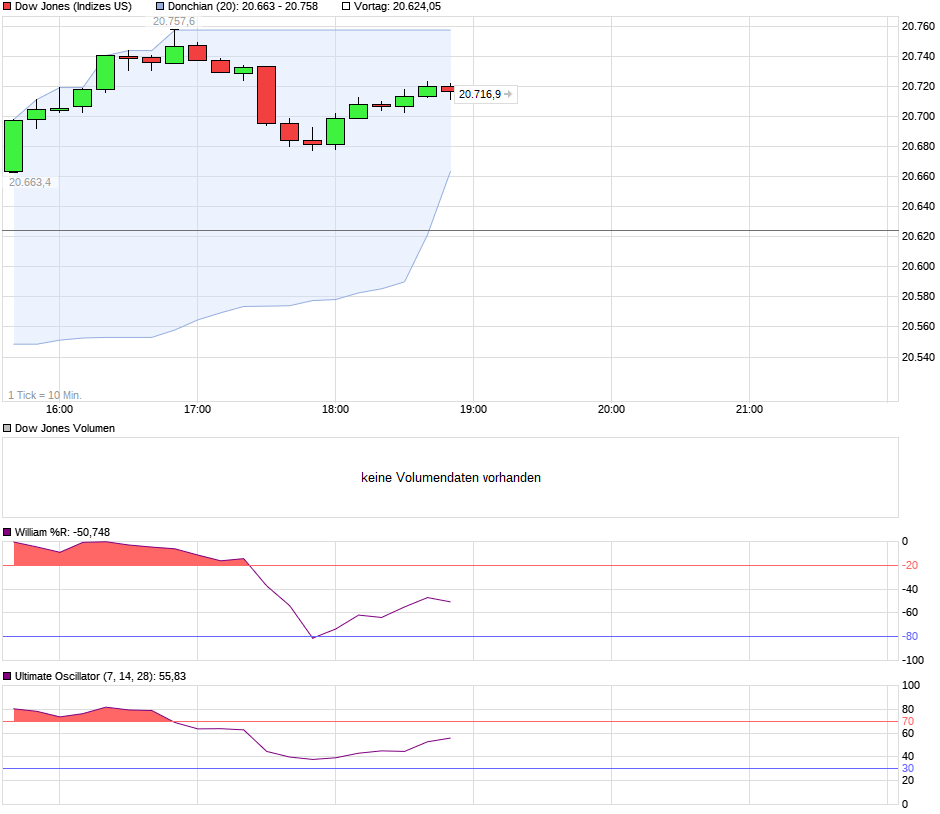Click the Dow Jones Volumen legend swatch
The image size is (940, 814).
pyautogui.click(x=7, y=429)
